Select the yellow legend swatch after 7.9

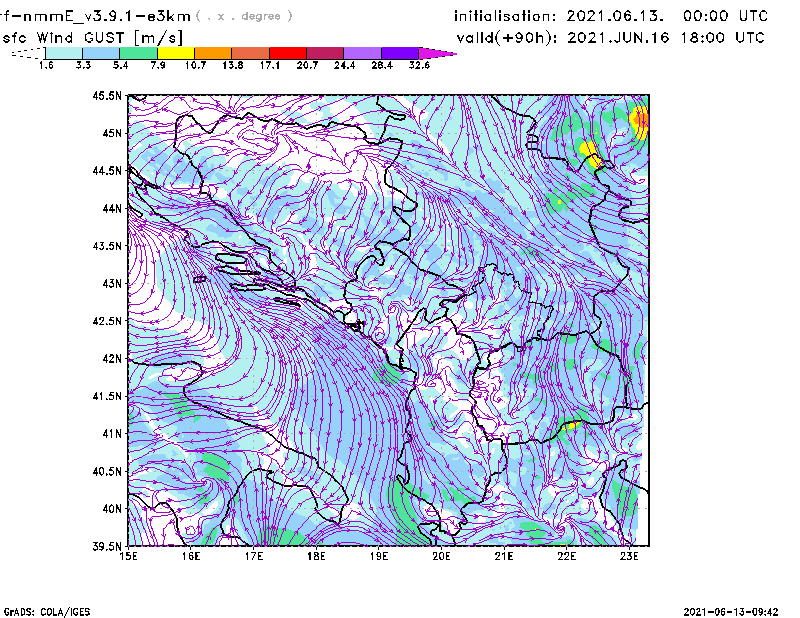[176, 53]
